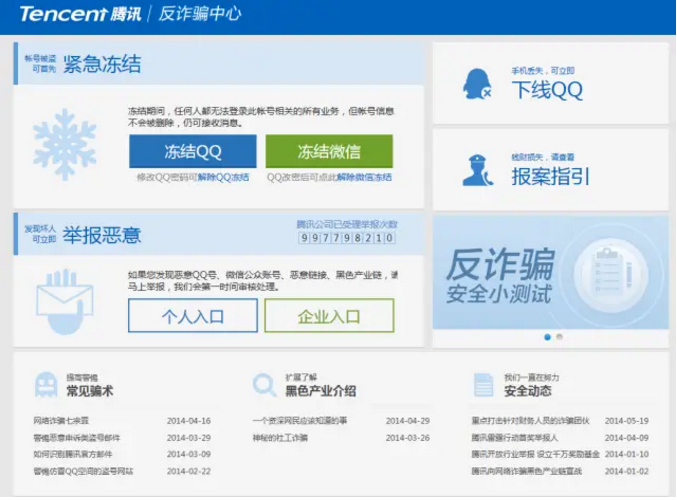Click the 举报恶意 section heading
677x500 pixels.
(102, 235)
